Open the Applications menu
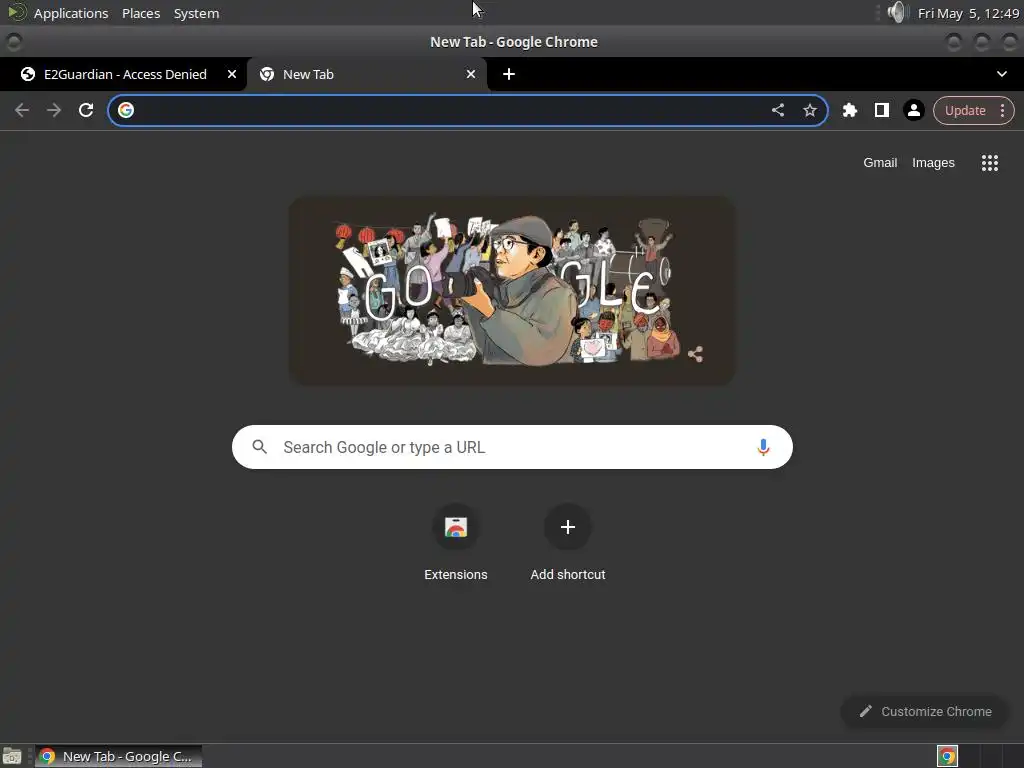 71,13
